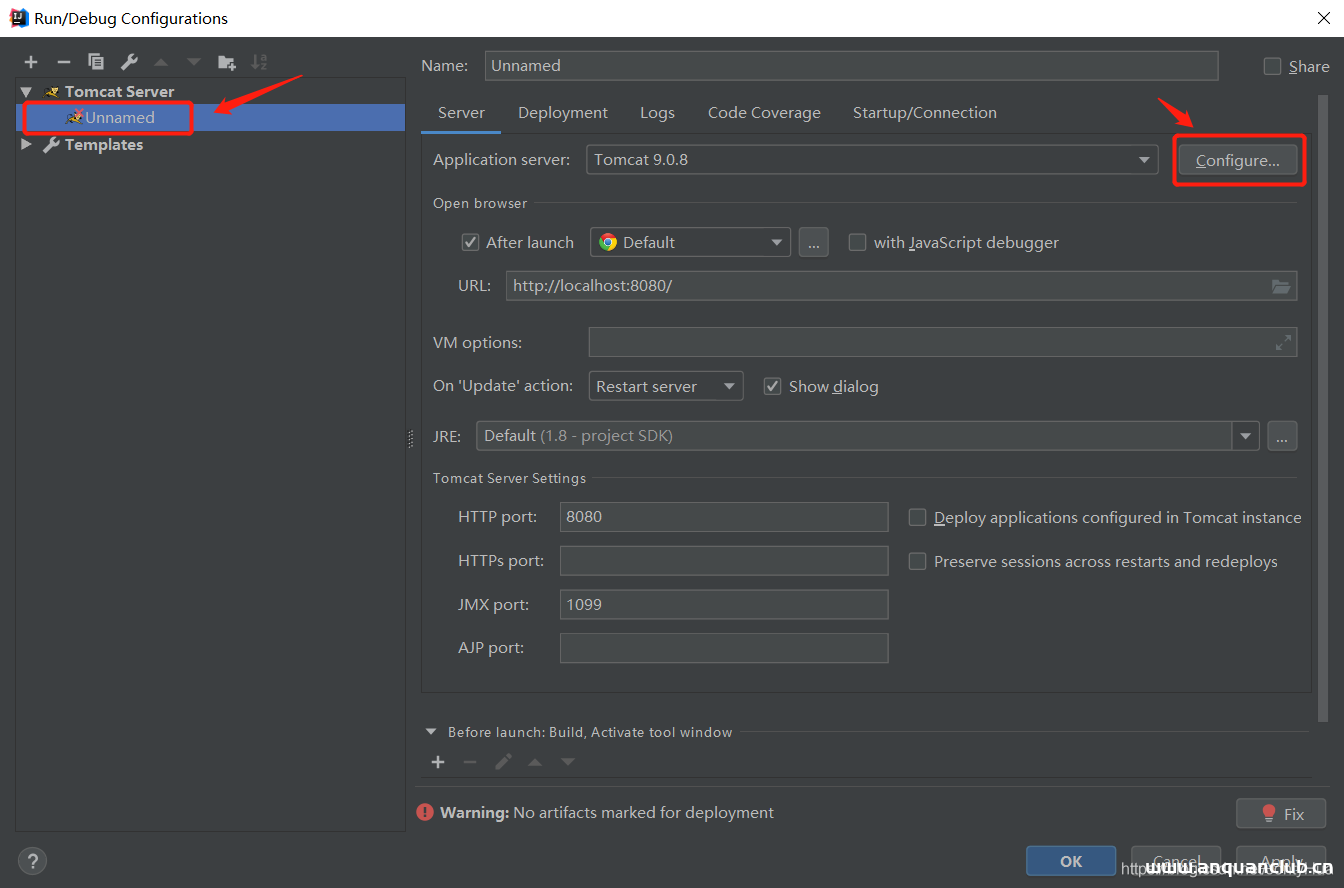Open the Code Coverage tab

coord(764,113)
